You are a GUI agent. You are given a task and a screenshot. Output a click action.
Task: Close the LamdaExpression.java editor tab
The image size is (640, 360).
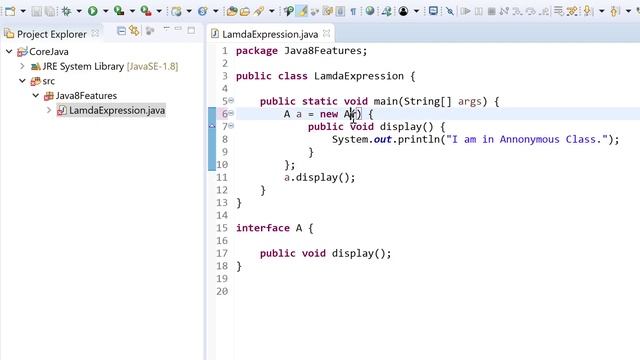(327, 34)
